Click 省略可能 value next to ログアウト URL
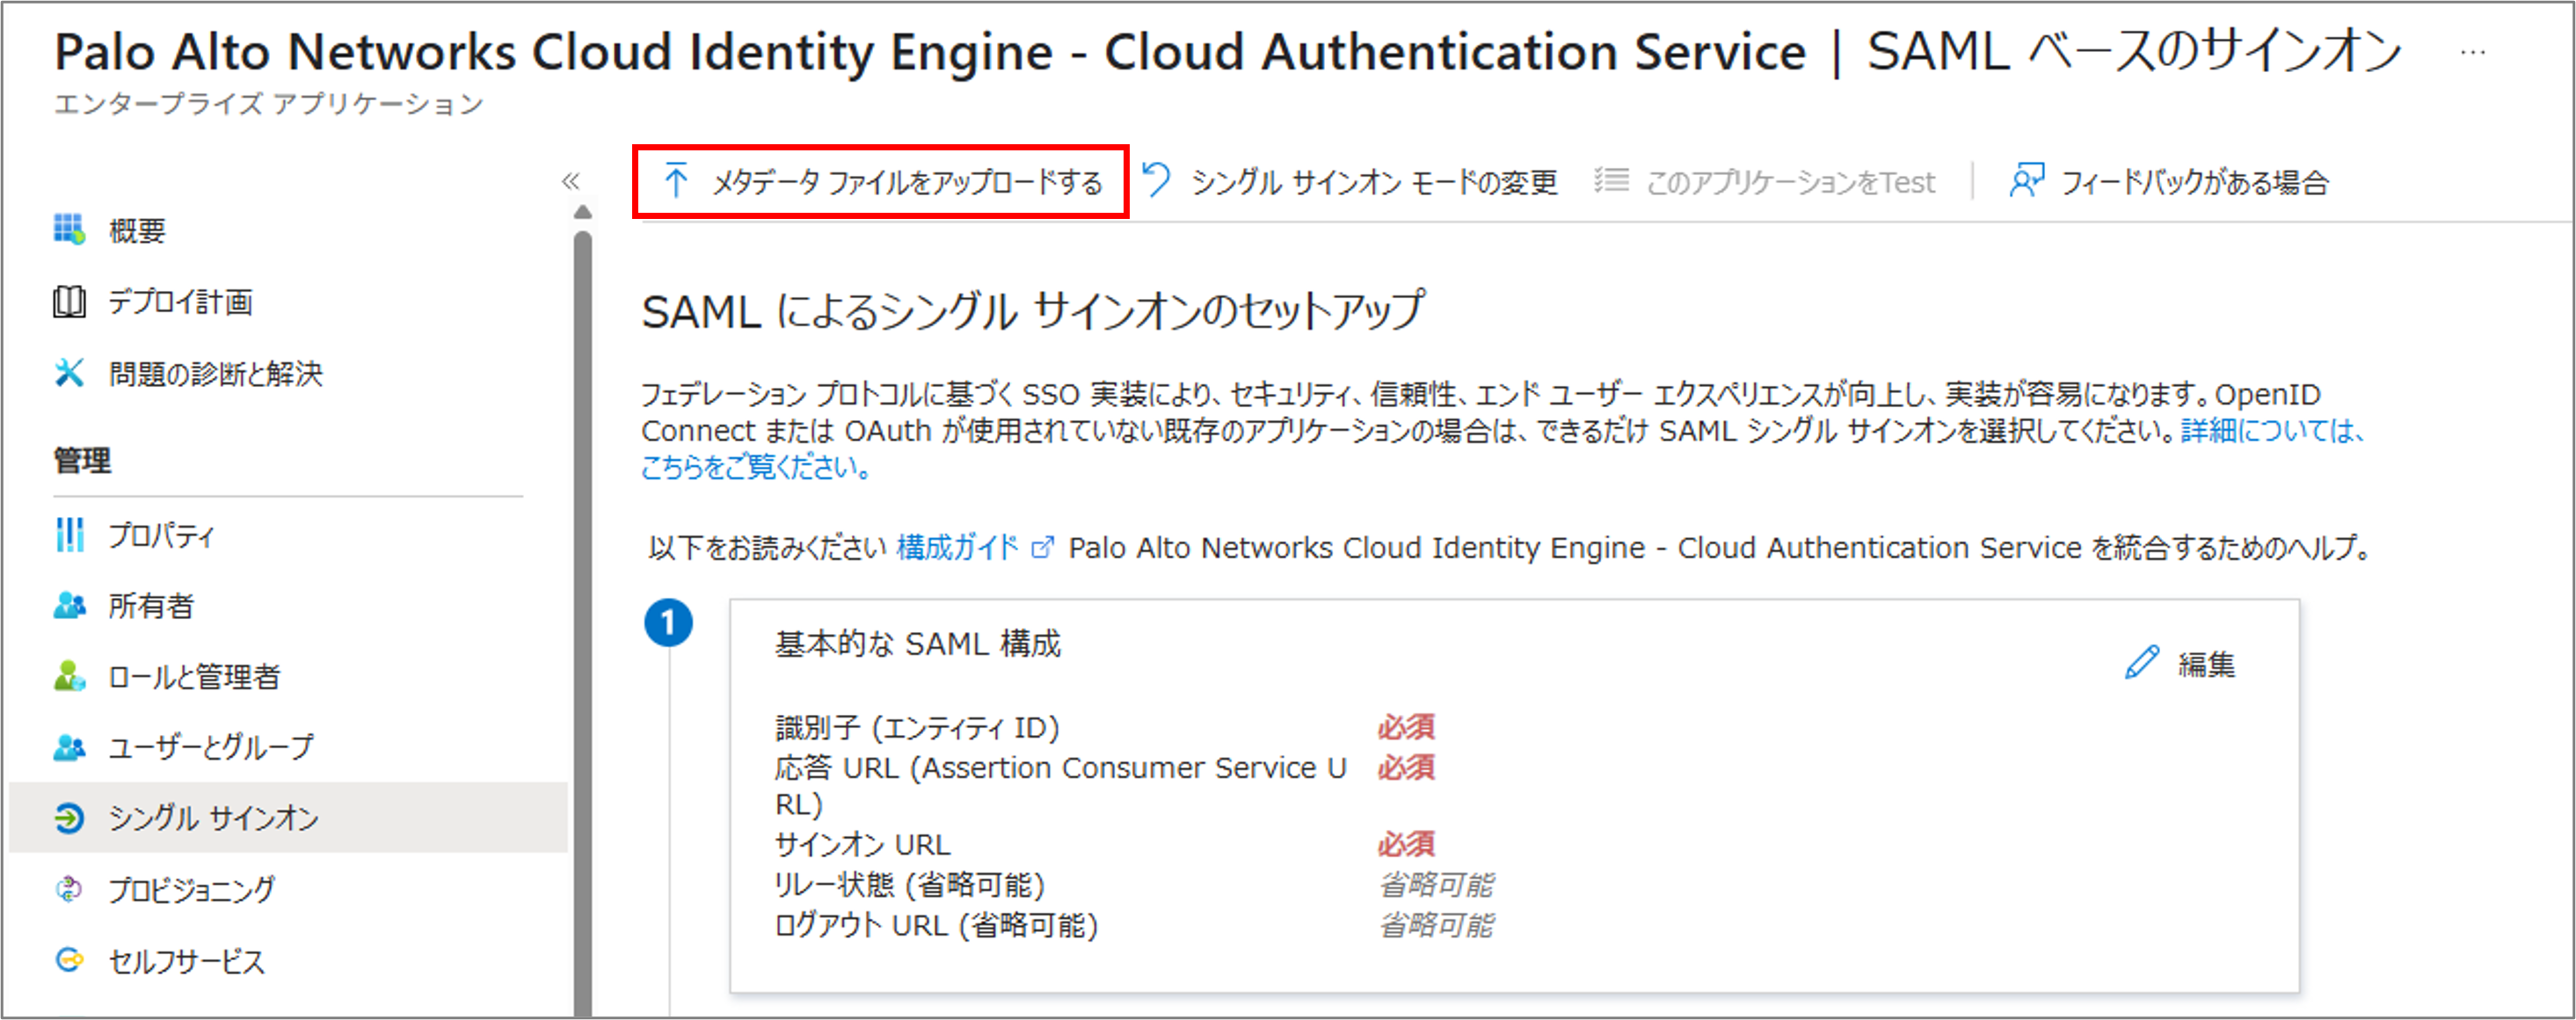This screenshot has width=2576, height=1020. pyautogui.click(x=1436, y=925)
